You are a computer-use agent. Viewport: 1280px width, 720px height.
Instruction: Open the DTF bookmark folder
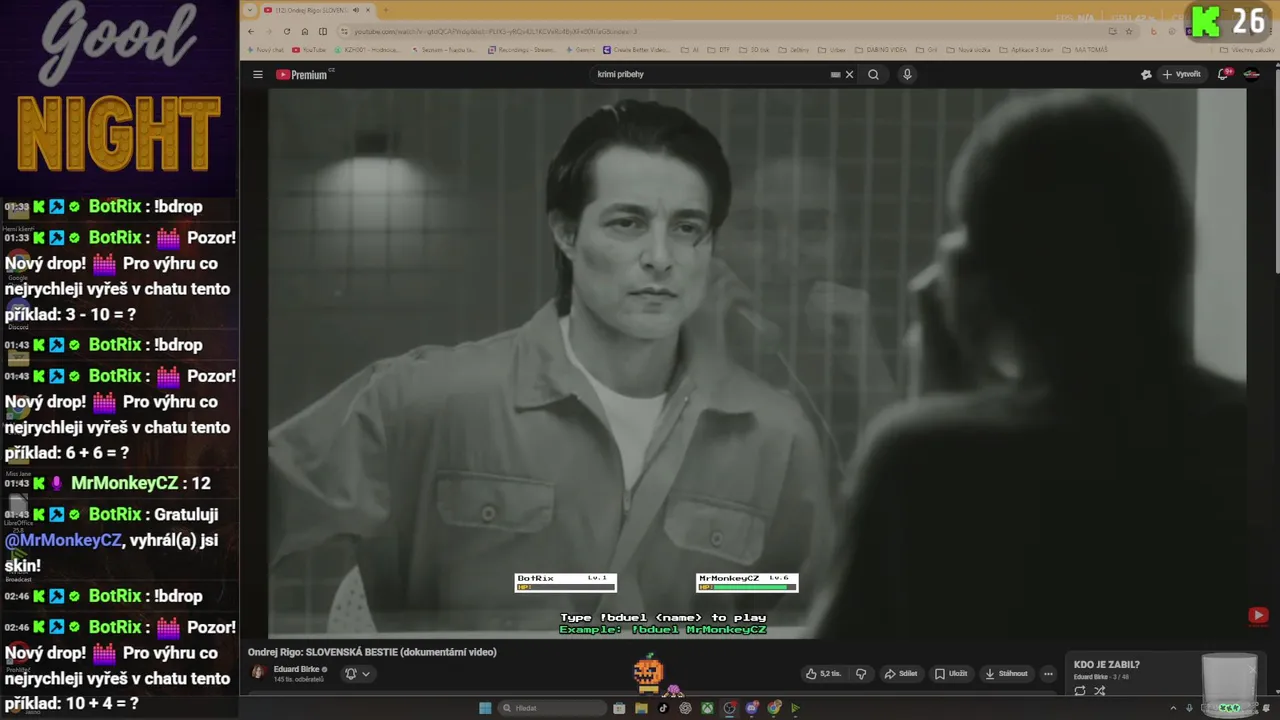(718, 50)
